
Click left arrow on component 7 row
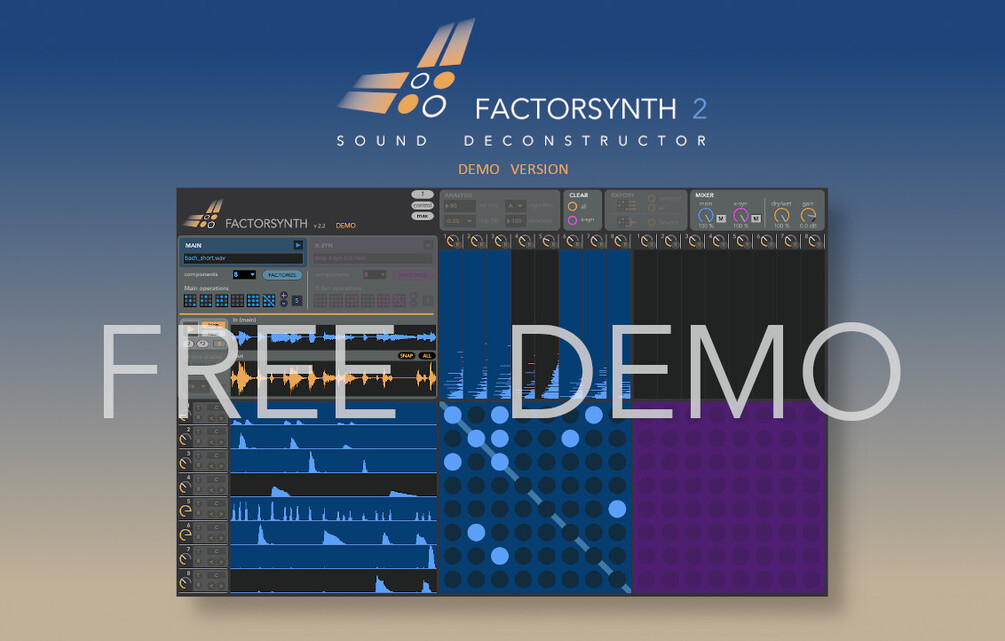[212, 562]
